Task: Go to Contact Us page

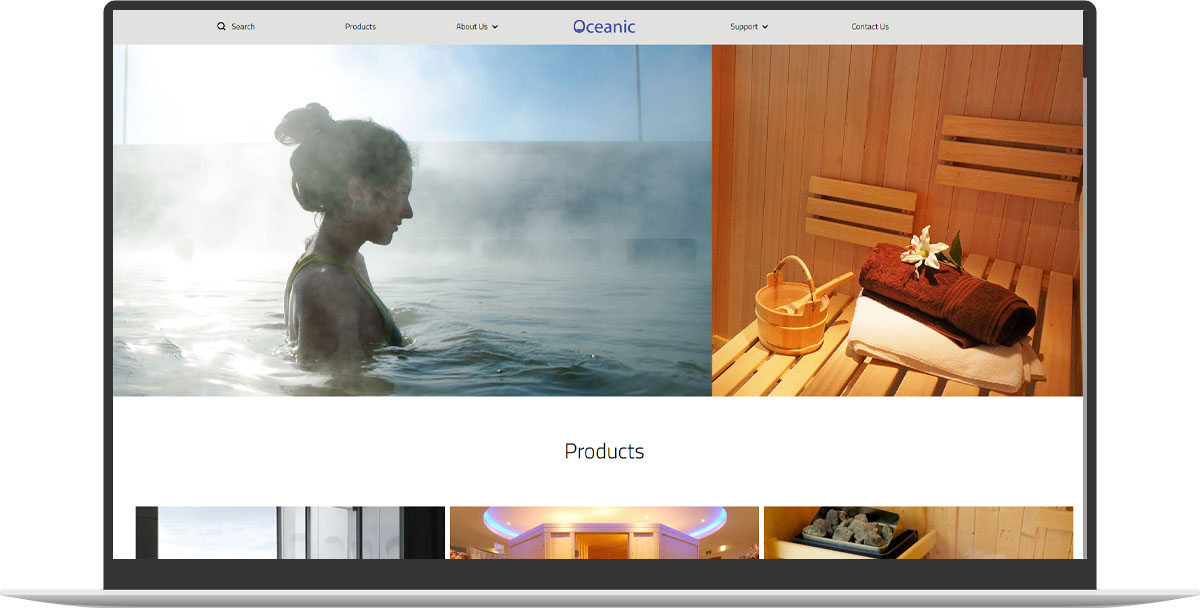Action: click(x=870, y=27)
